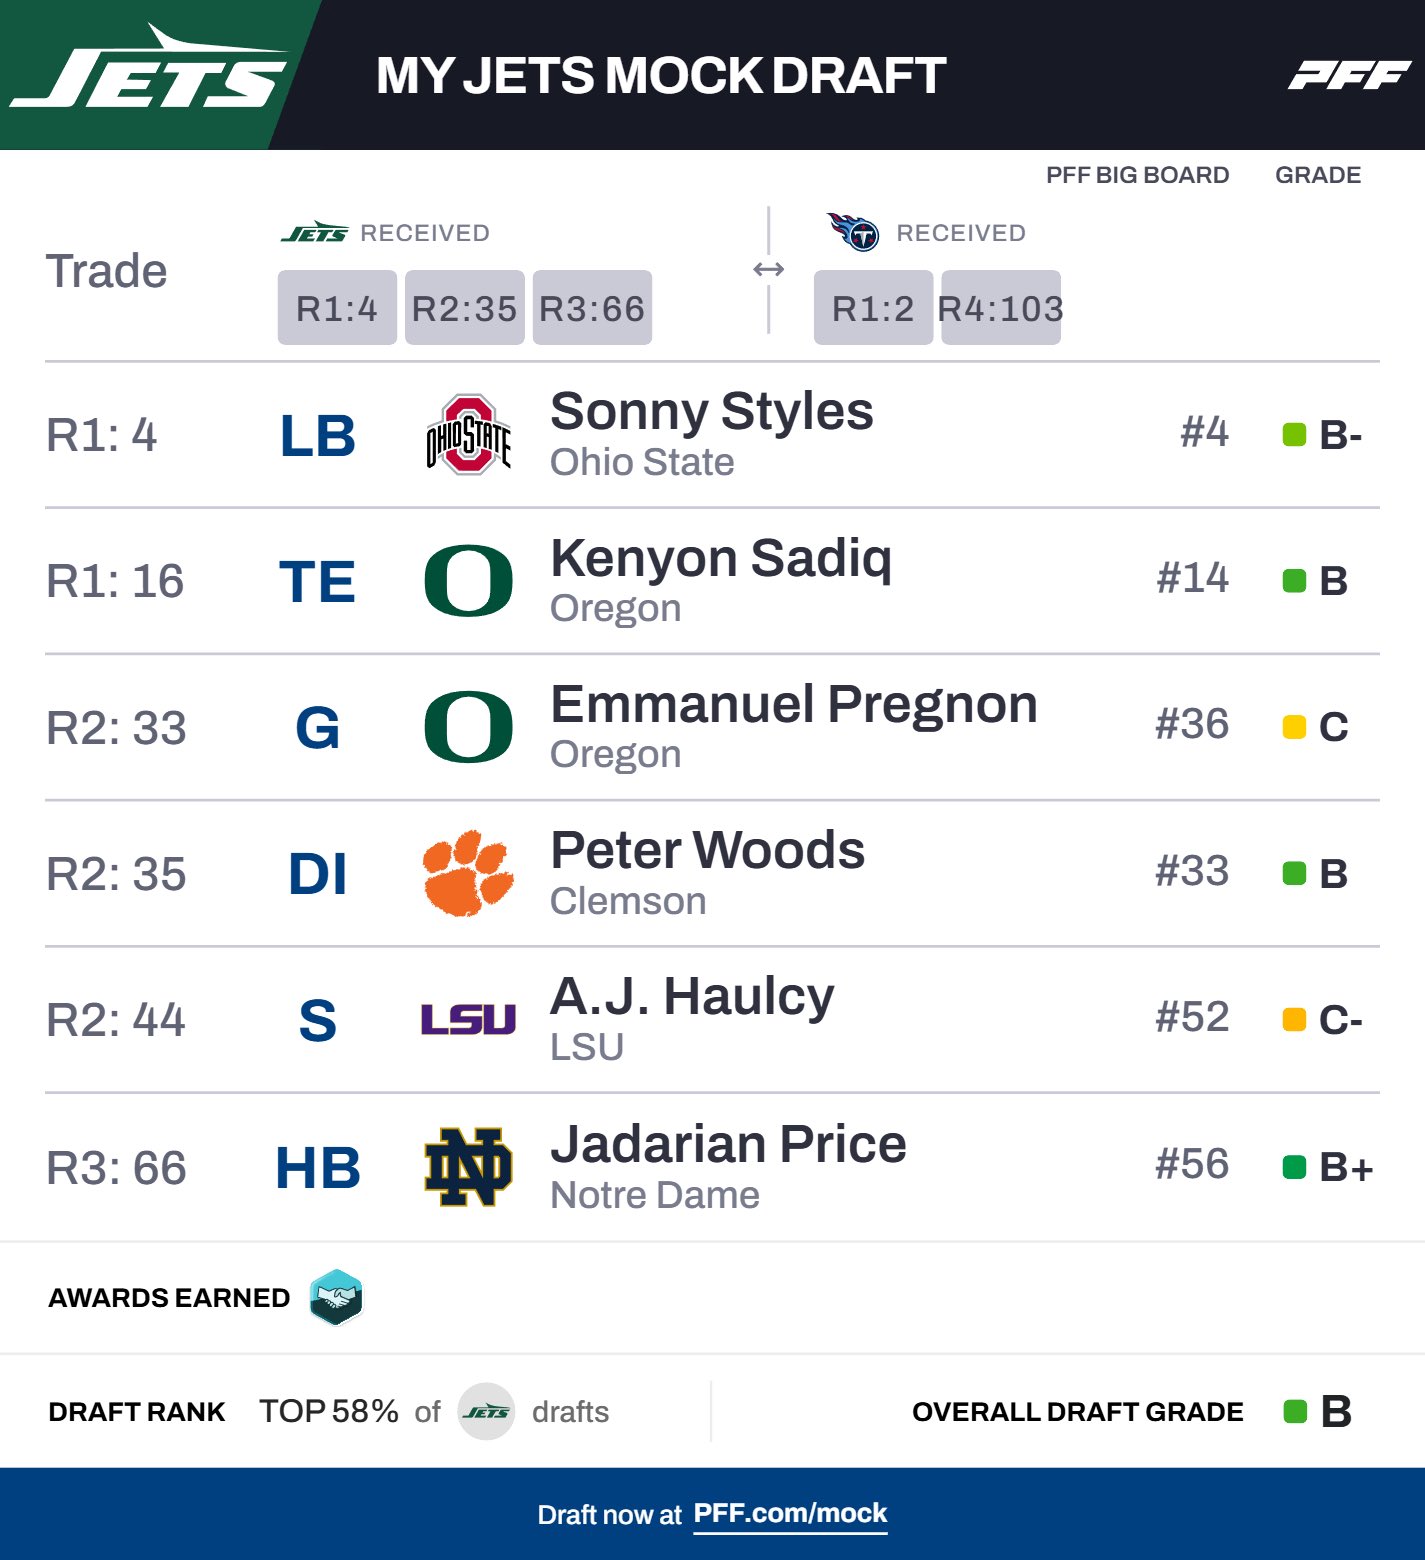Click the Oregon logo beside Kenyon Sadiq

click(x=468, y=581)
